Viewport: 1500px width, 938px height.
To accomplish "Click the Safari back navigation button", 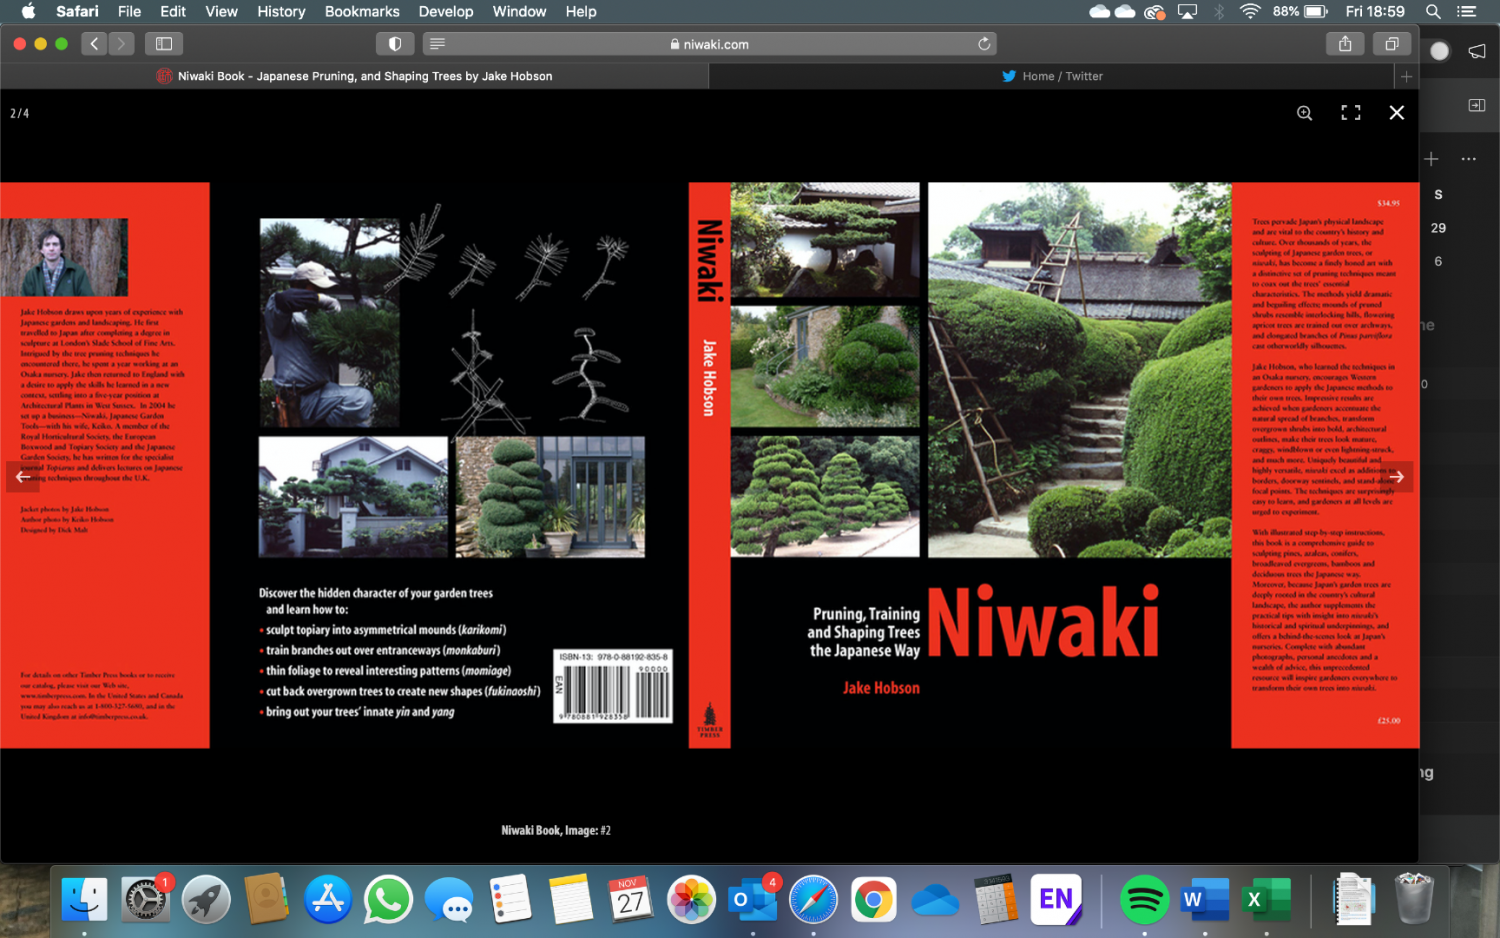I will click(x=94, y=44).
